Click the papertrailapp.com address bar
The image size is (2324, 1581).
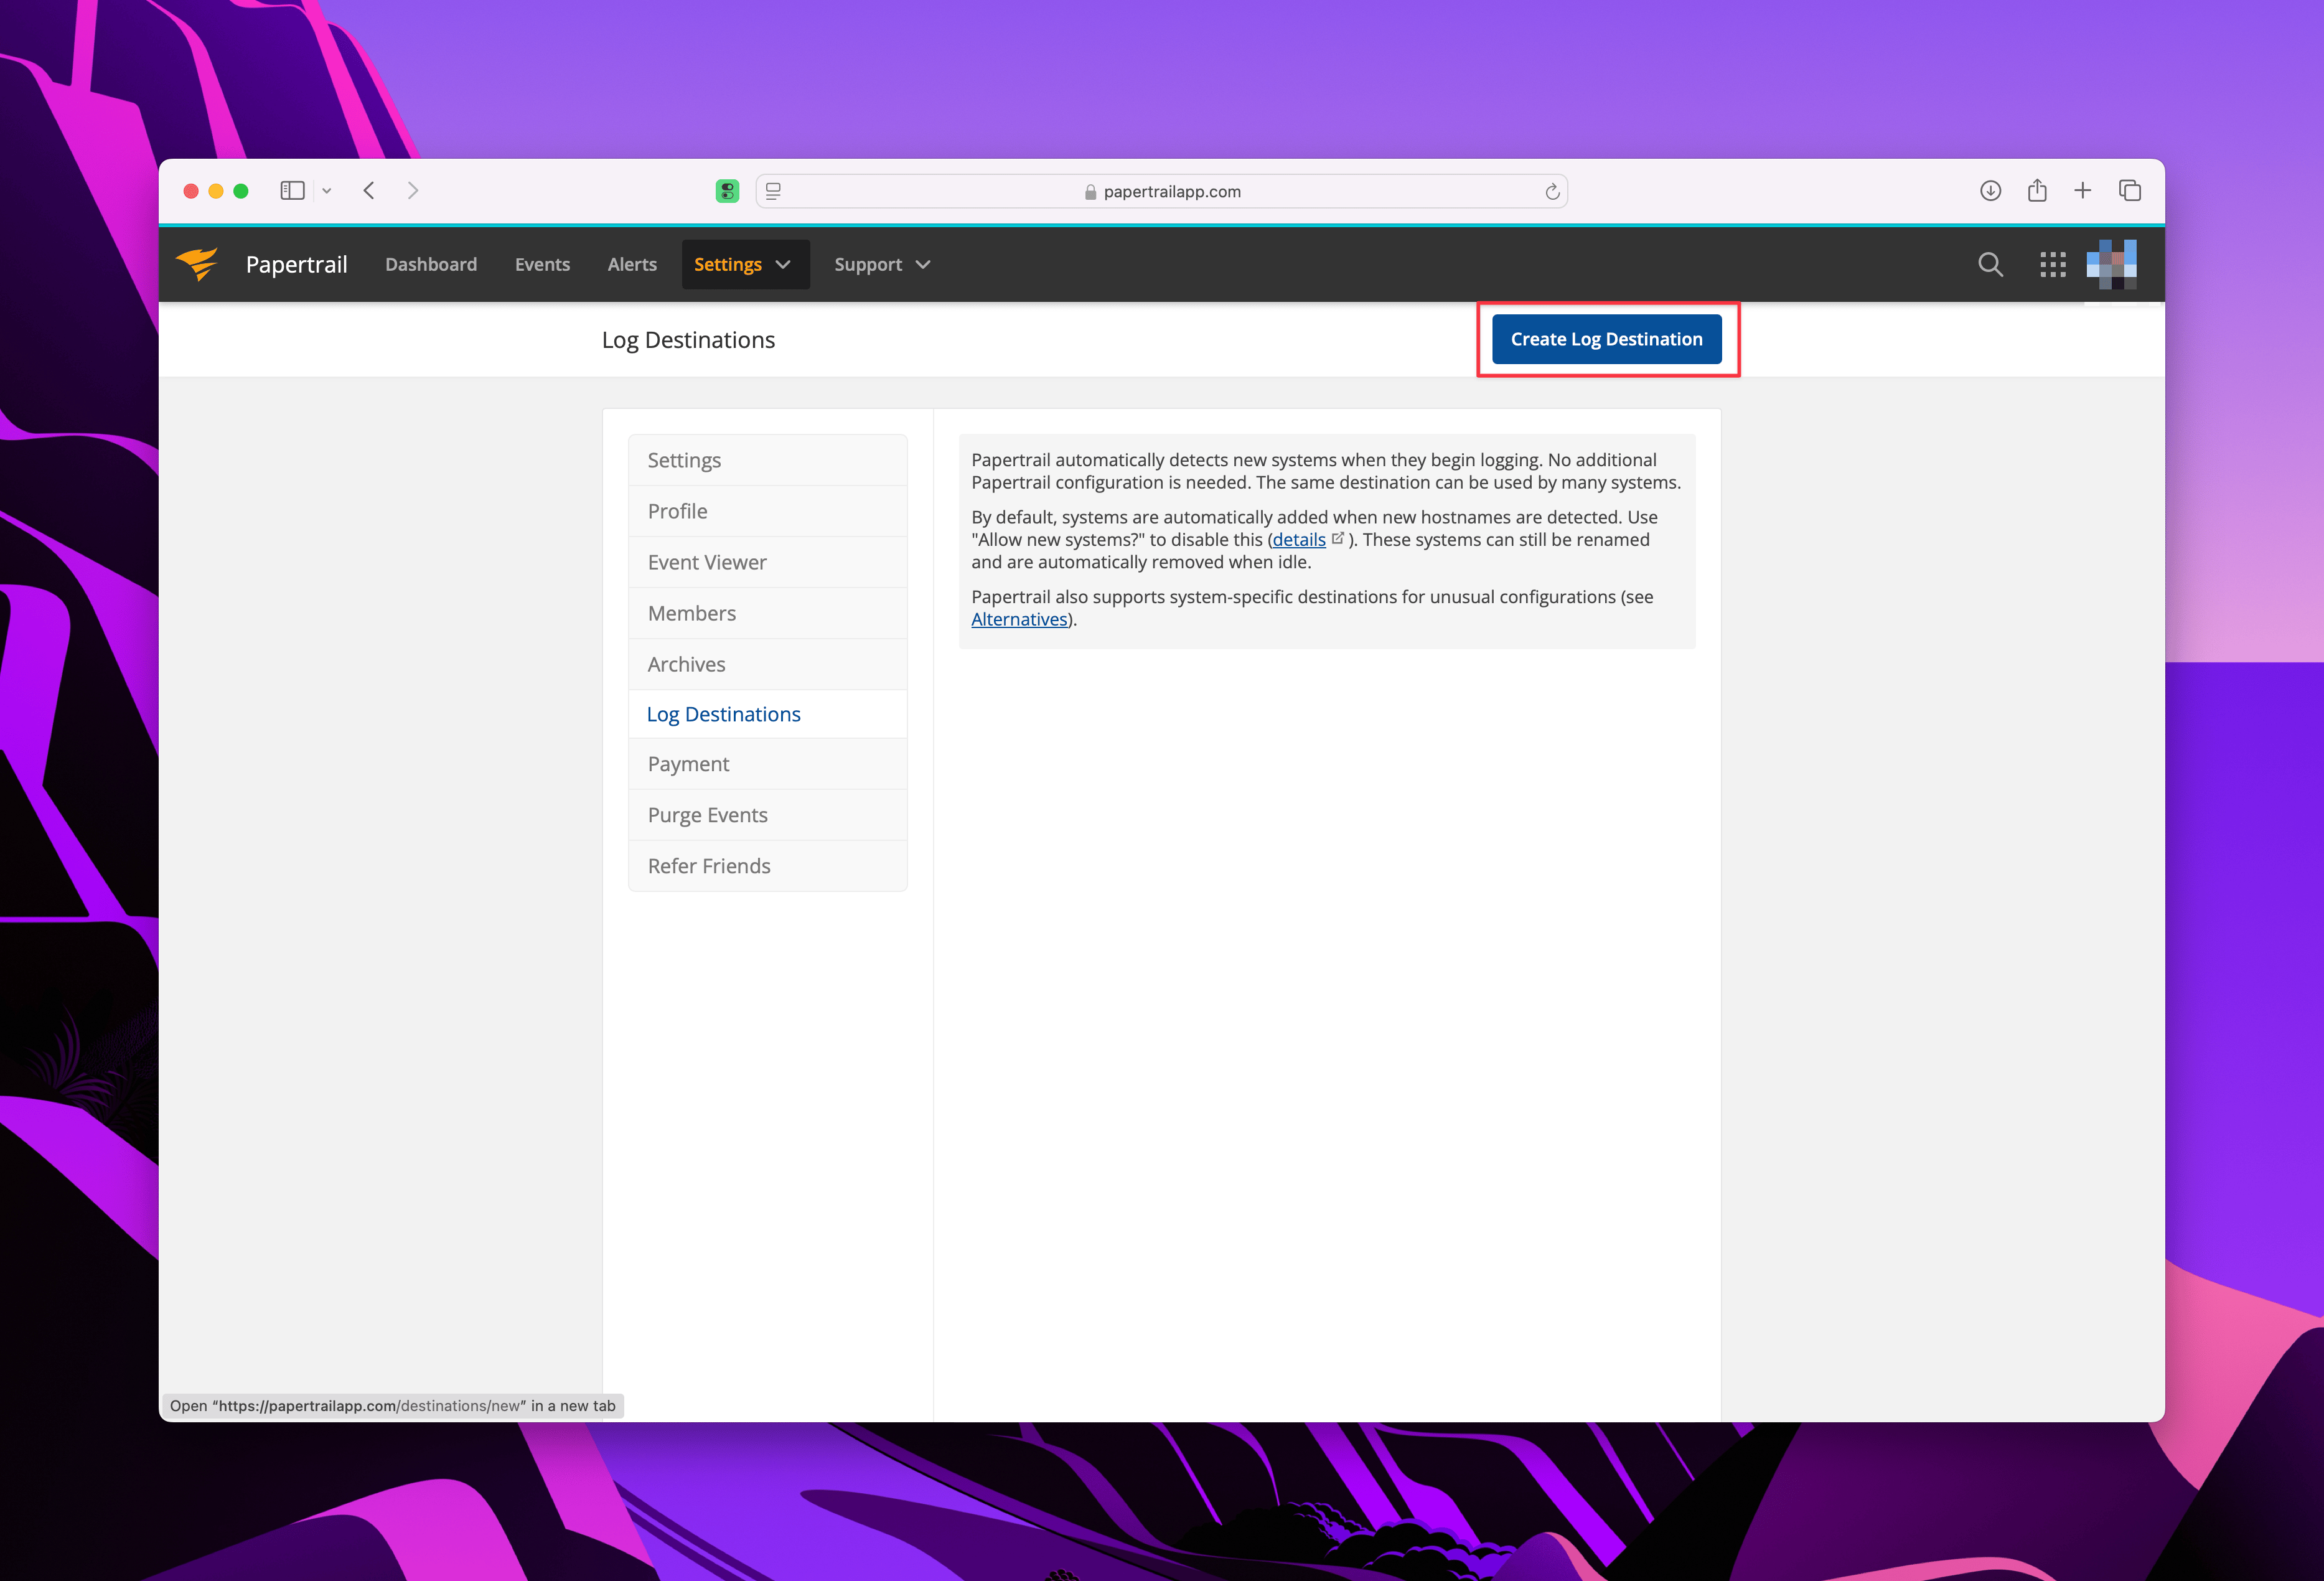(x=1162, y=191)
